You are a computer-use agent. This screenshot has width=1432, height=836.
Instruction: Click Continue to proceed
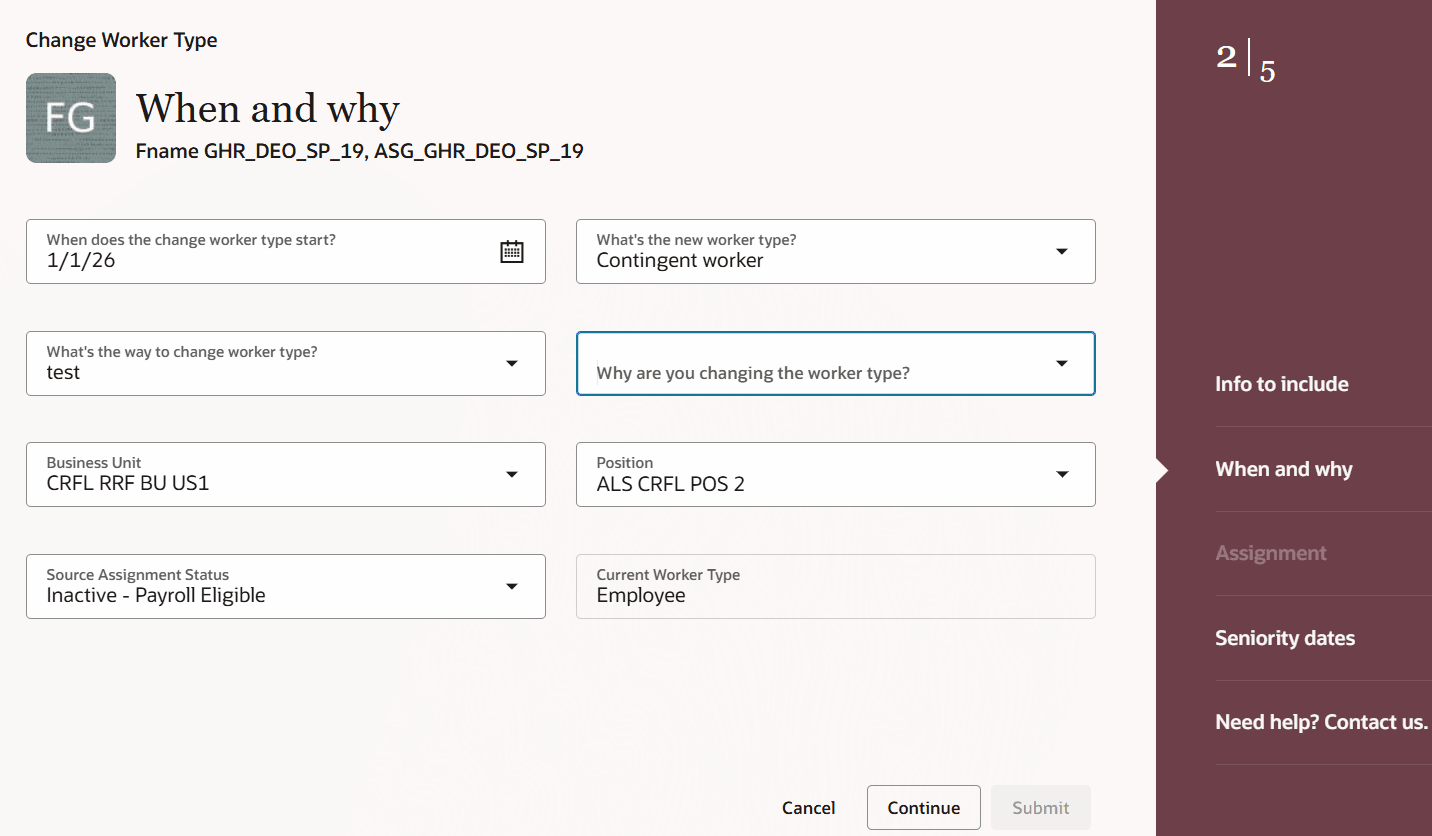(923, 807)
